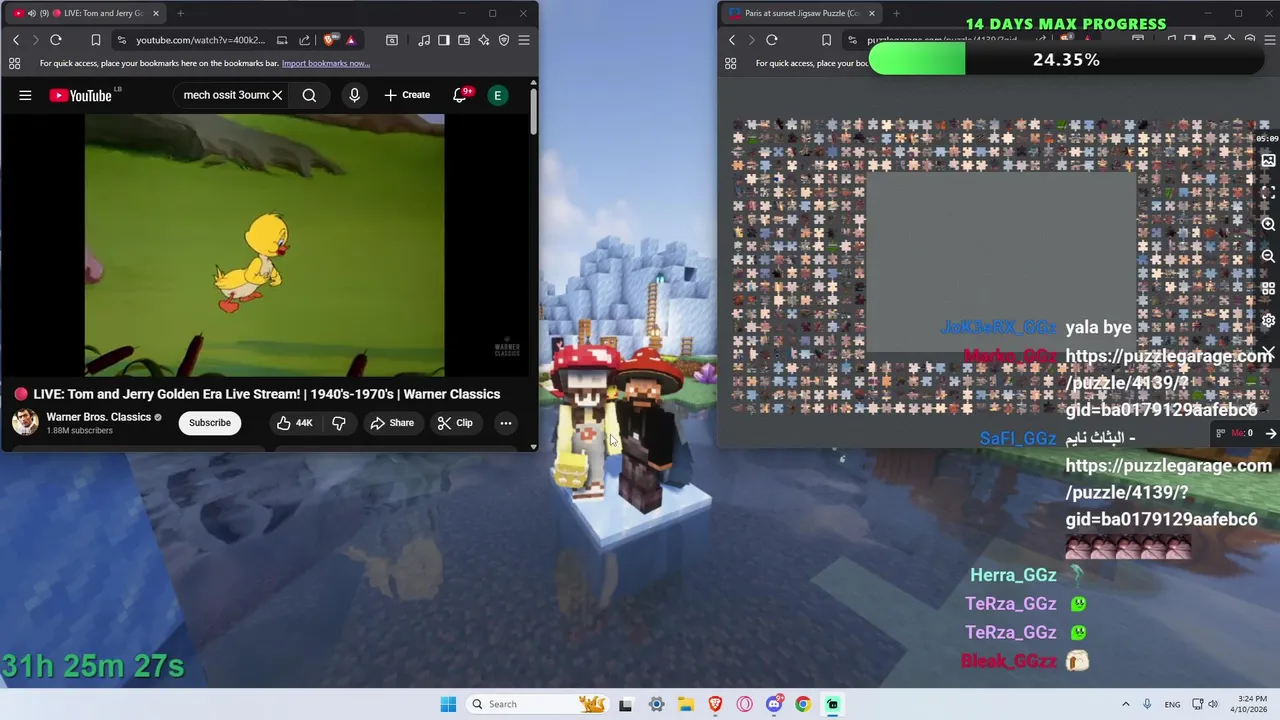This screenshot has width=1280, height=720.
Task: Click the Brave Shields lion icon
Action: click(330, 40)
